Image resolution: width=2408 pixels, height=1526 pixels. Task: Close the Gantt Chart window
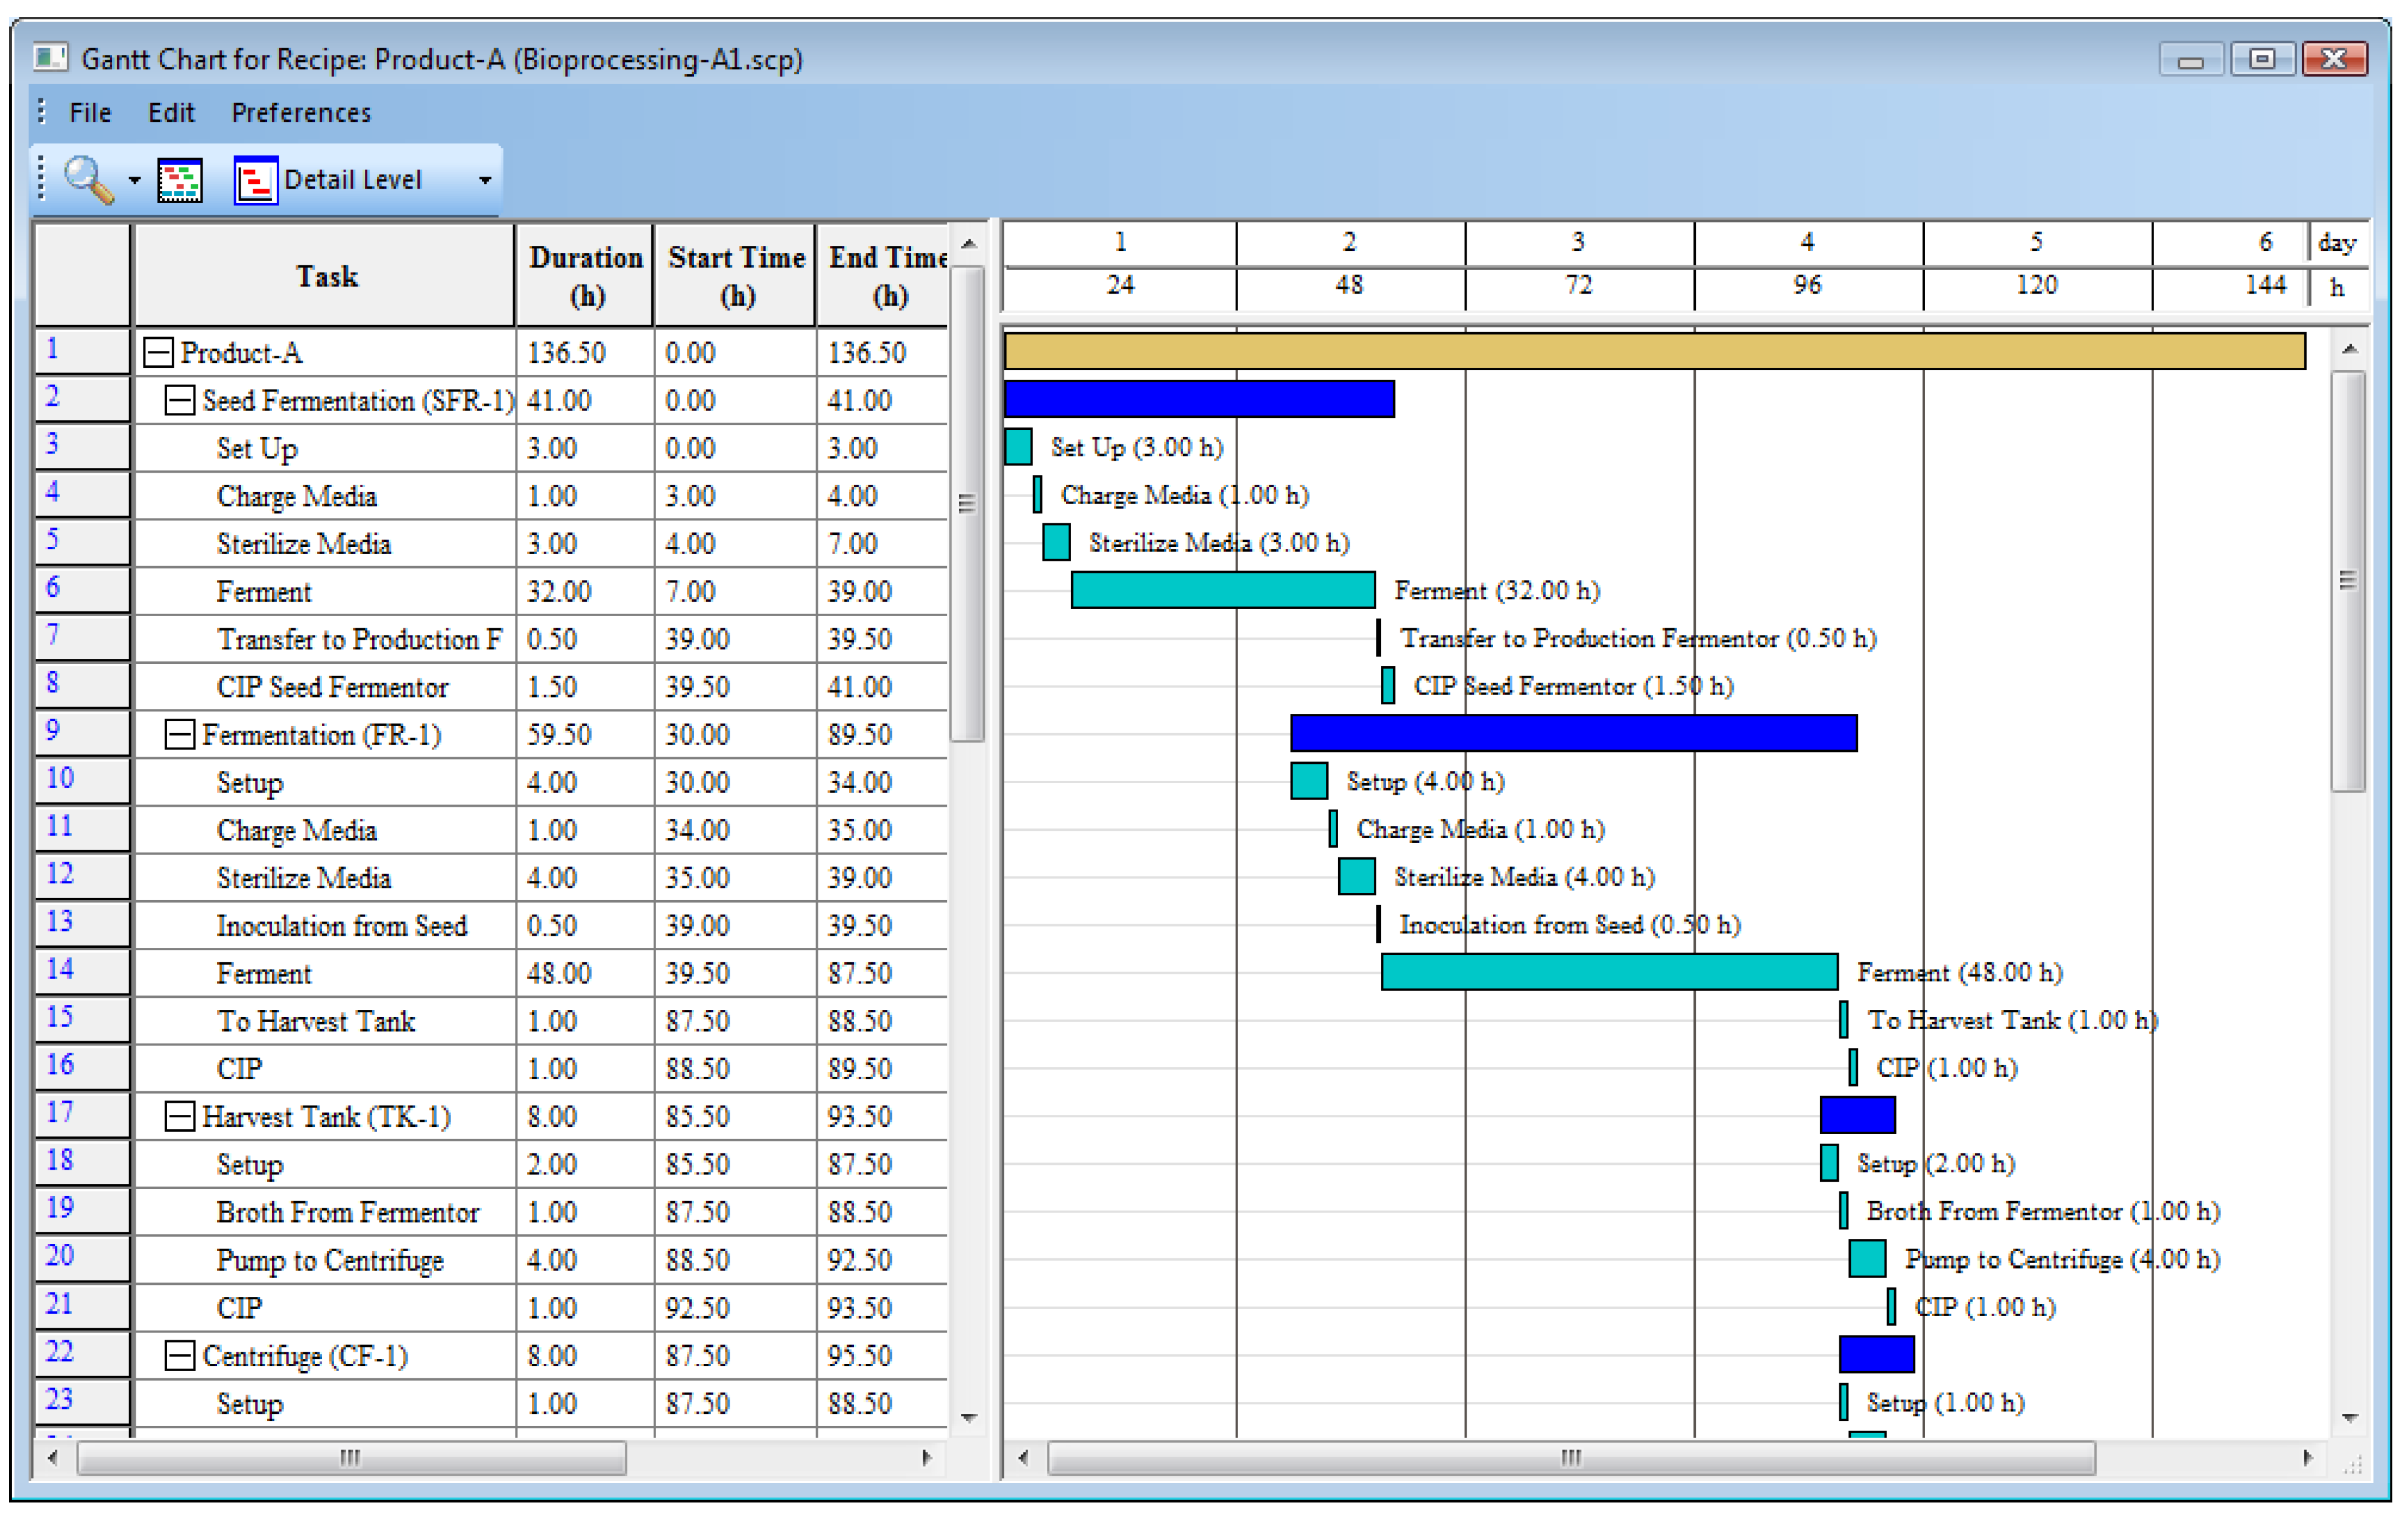click(x=2335, y=59)
